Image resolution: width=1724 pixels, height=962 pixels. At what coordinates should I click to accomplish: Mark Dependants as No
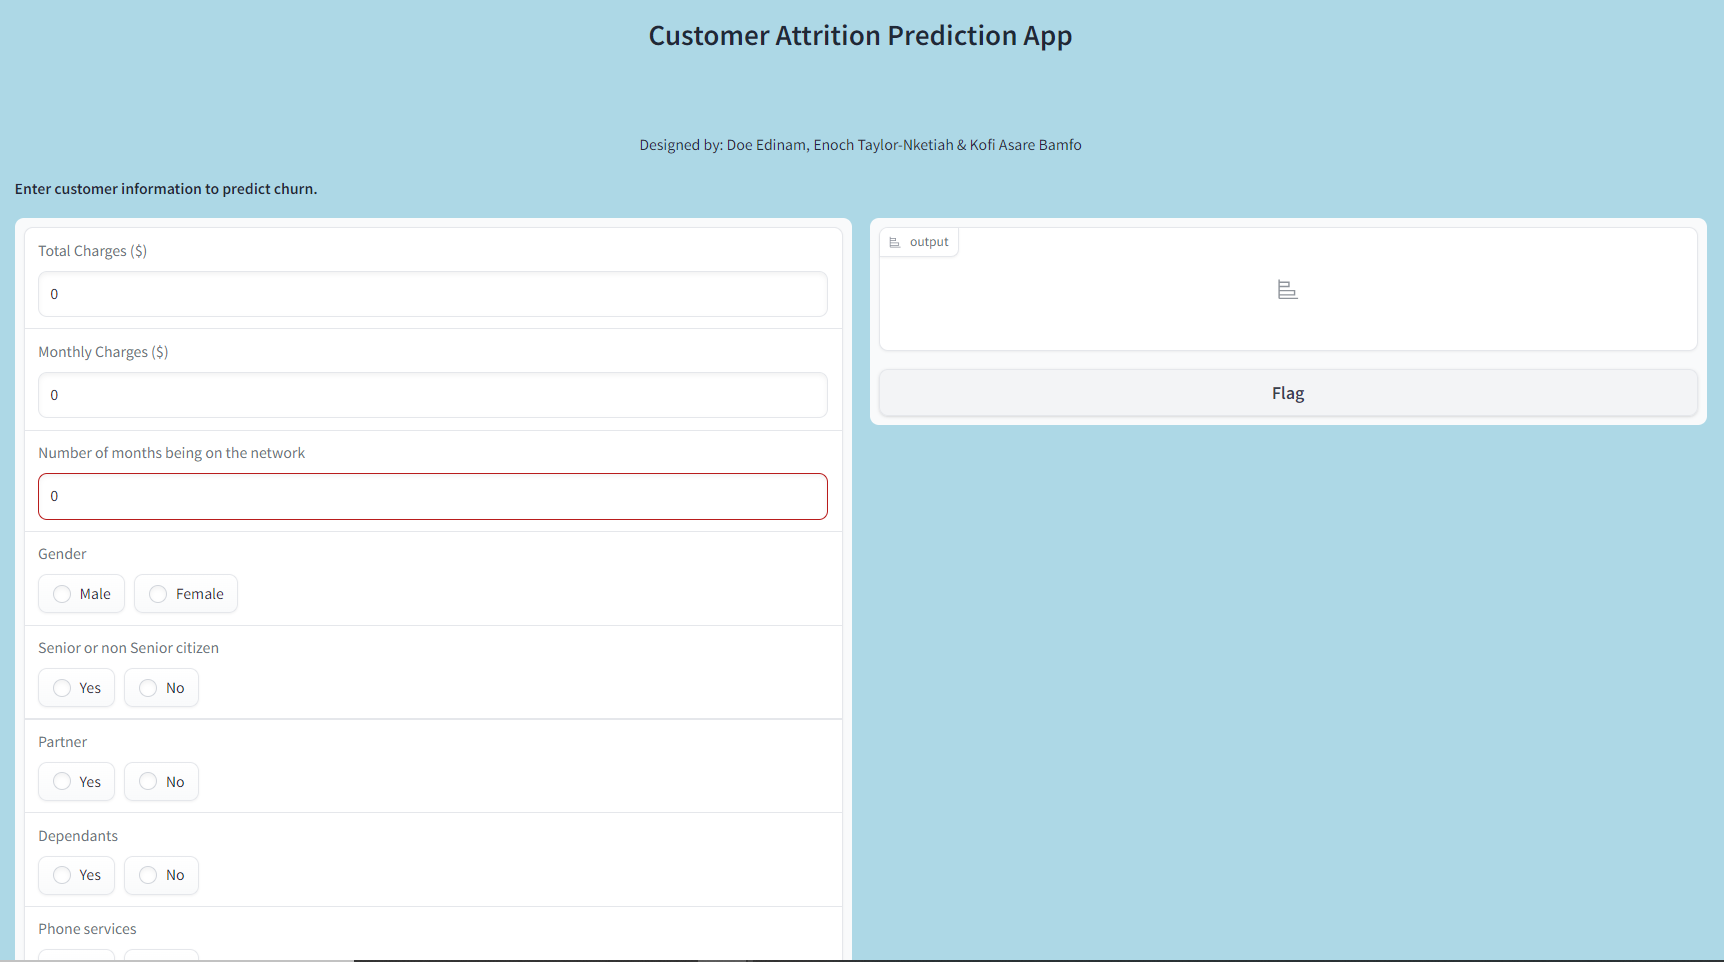pos(161,875)
